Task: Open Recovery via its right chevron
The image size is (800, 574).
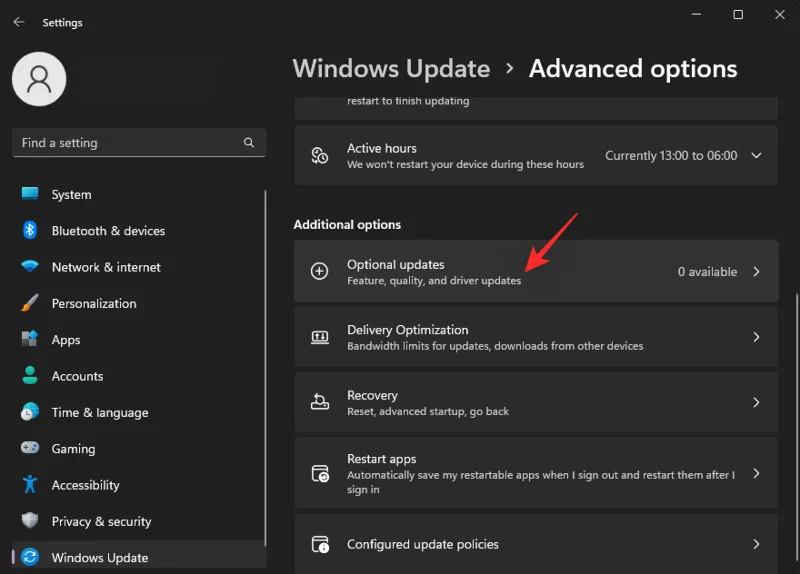Action: pos(756,403)
